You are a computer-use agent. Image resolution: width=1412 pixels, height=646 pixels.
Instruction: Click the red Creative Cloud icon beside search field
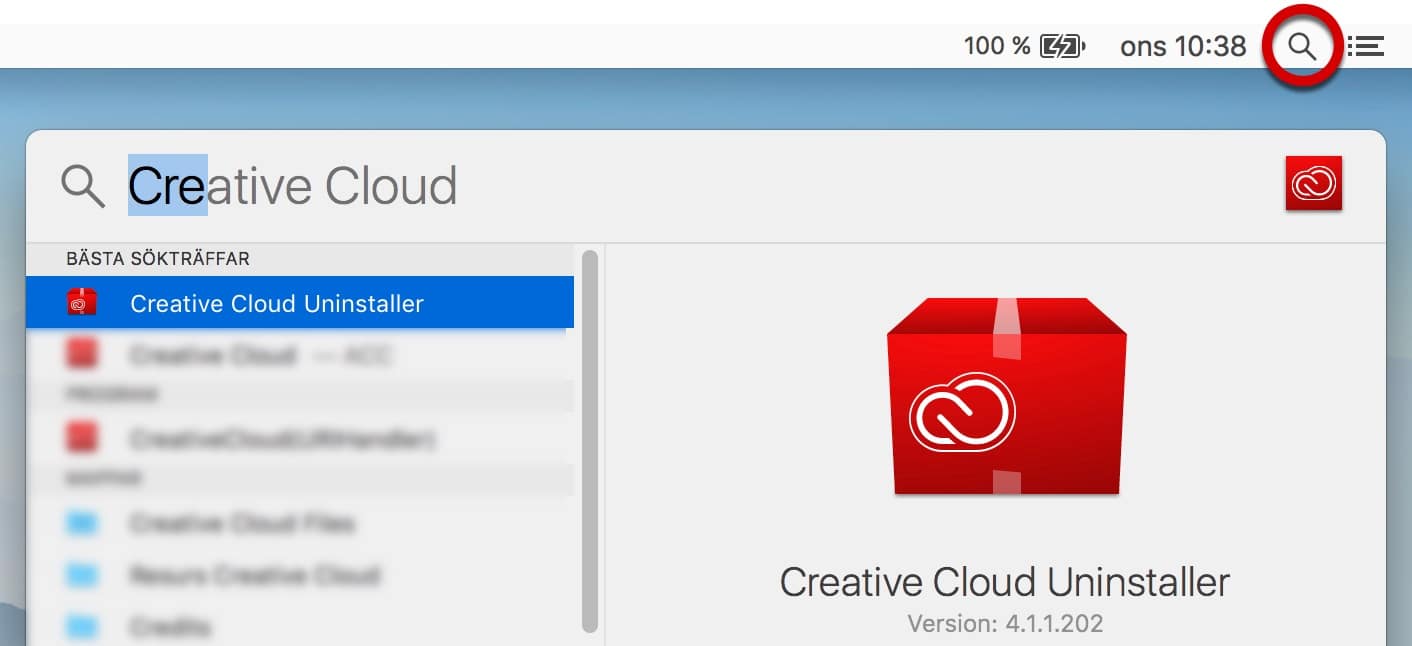click(1314, 184)
